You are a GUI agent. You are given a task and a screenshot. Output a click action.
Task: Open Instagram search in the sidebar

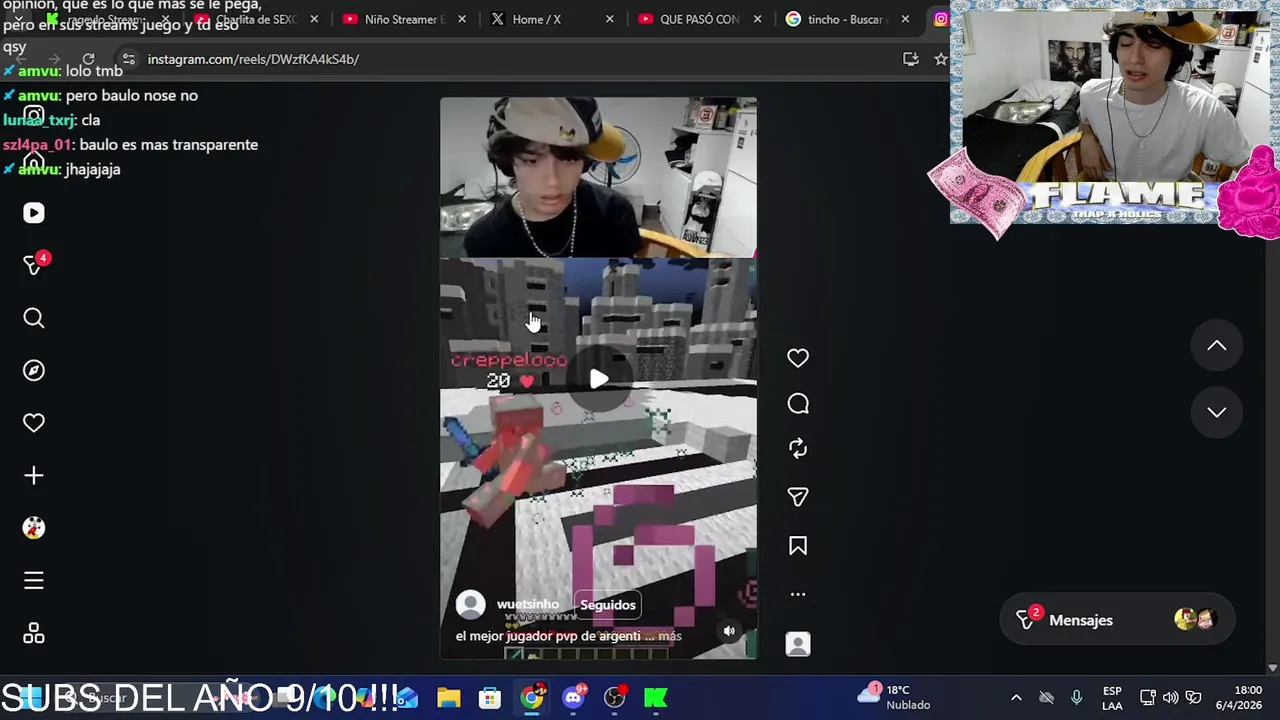coord(34,318)
